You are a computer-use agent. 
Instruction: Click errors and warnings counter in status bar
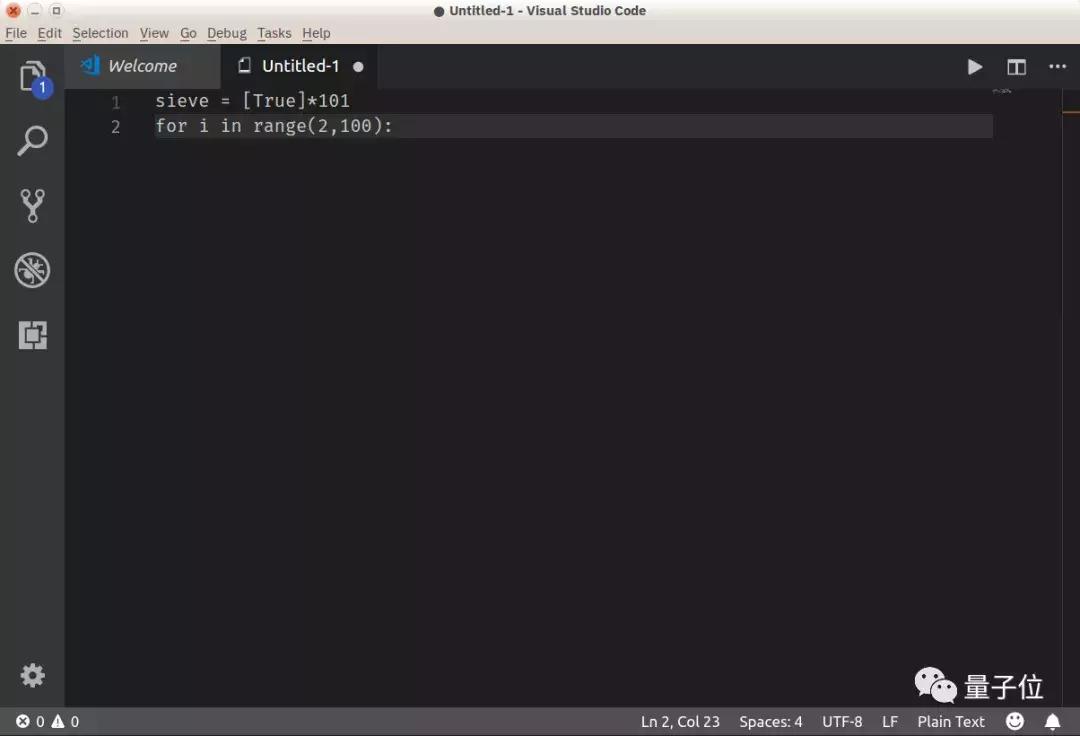(x=45, y=721)
